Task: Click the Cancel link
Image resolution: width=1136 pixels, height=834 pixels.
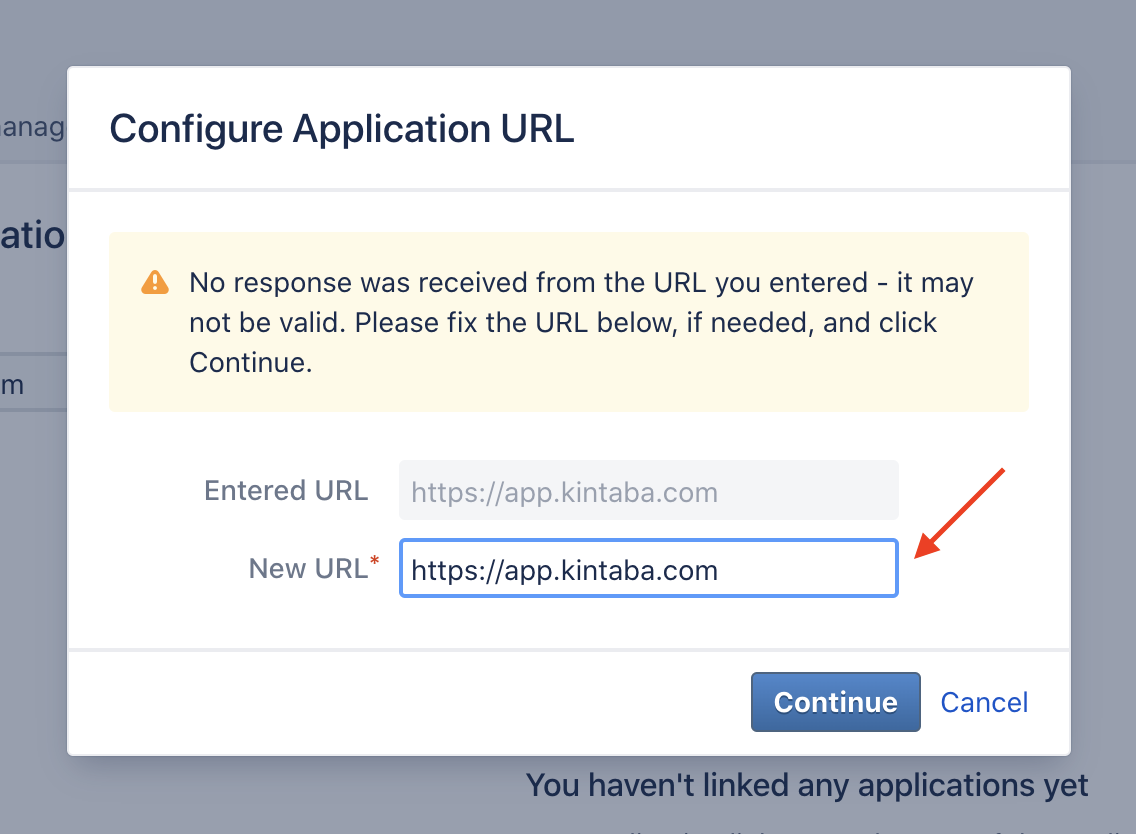Action: click(984, 702)
